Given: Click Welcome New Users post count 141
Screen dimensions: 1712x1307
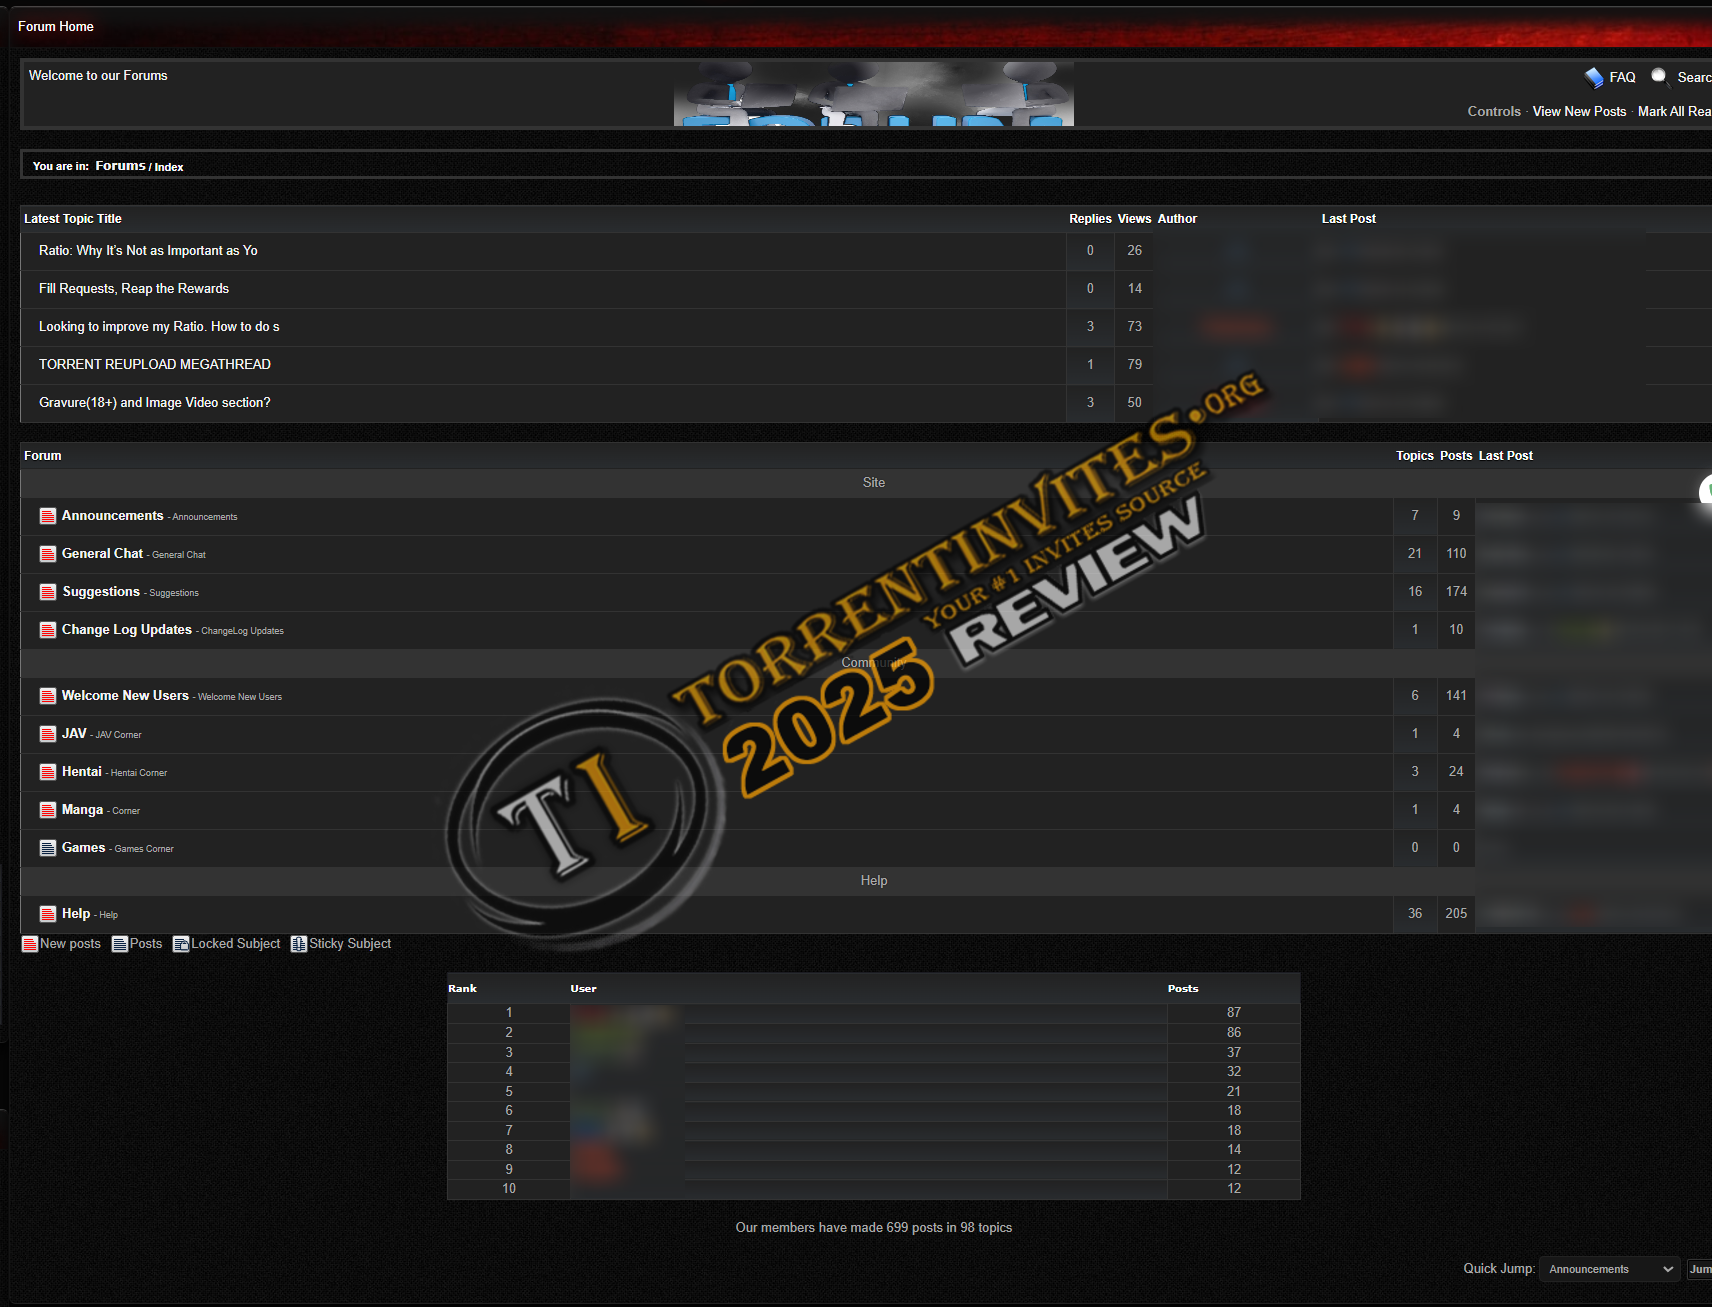Looking at the screenshot, I should (x=1456, y=696).
